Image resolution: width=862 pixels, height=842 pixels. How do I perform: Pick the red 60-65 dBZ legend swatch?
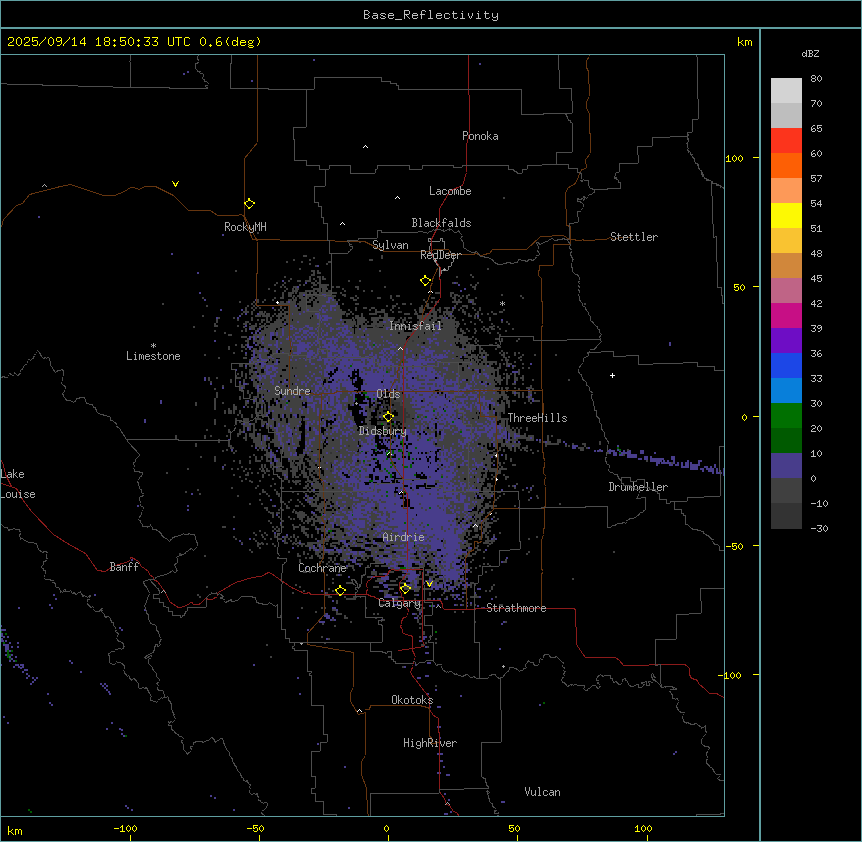click(x=786, y=140)
